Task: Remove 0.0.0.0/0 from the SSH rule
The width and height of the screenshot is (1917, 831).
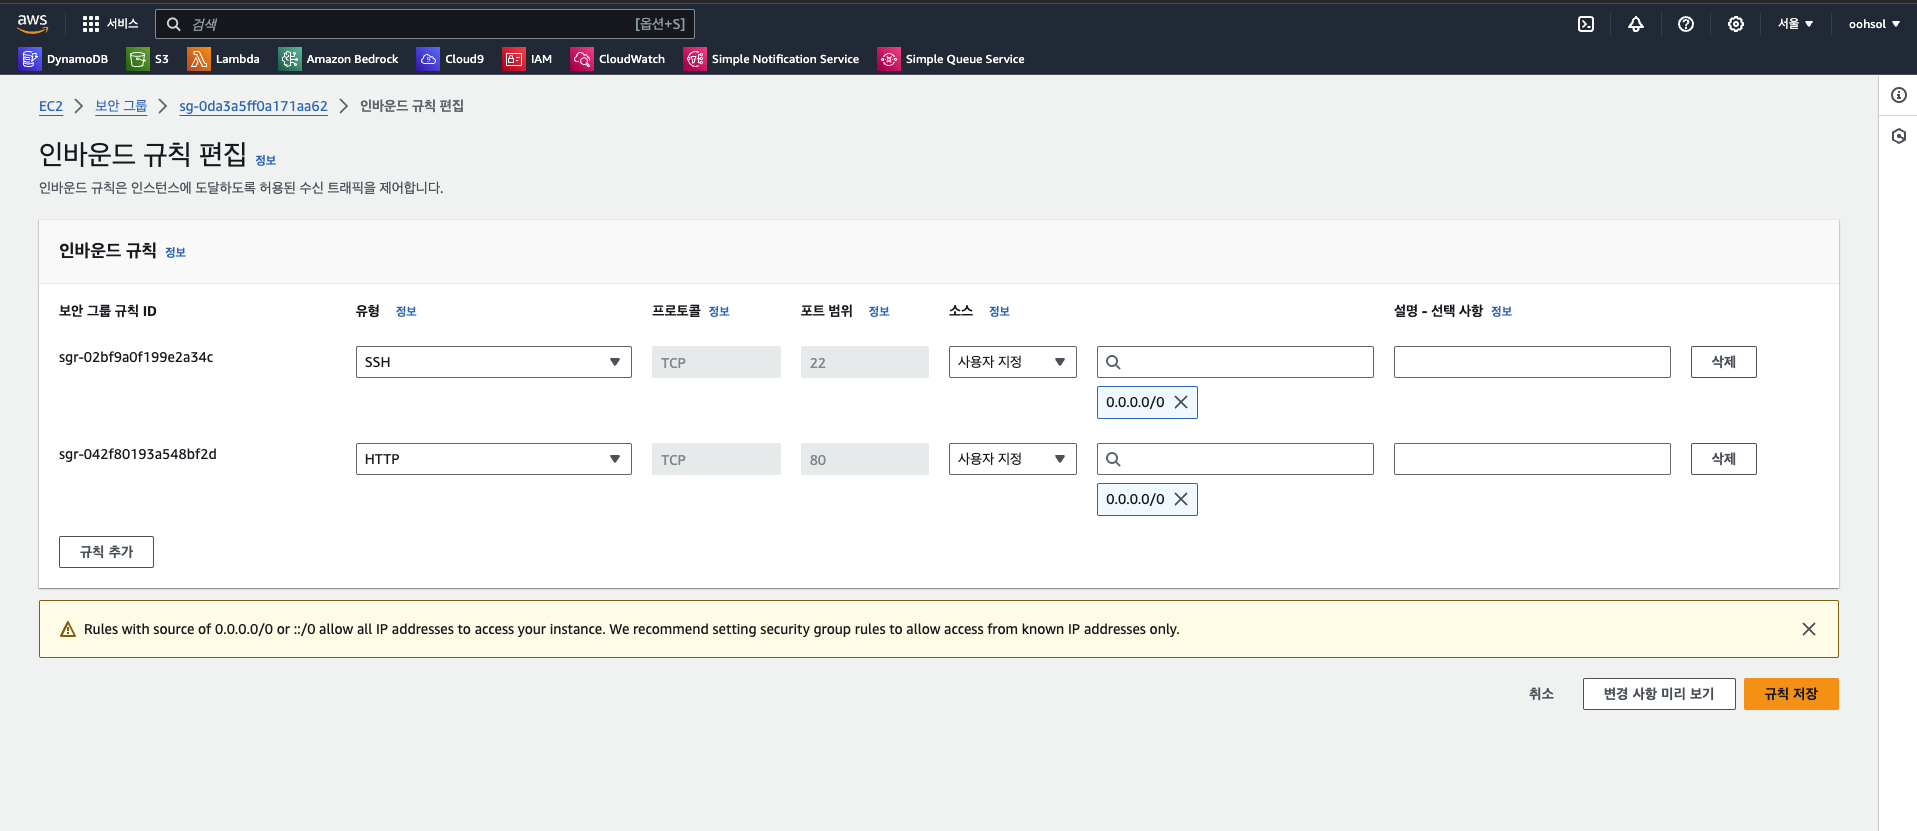Action: coord(1181,402)
